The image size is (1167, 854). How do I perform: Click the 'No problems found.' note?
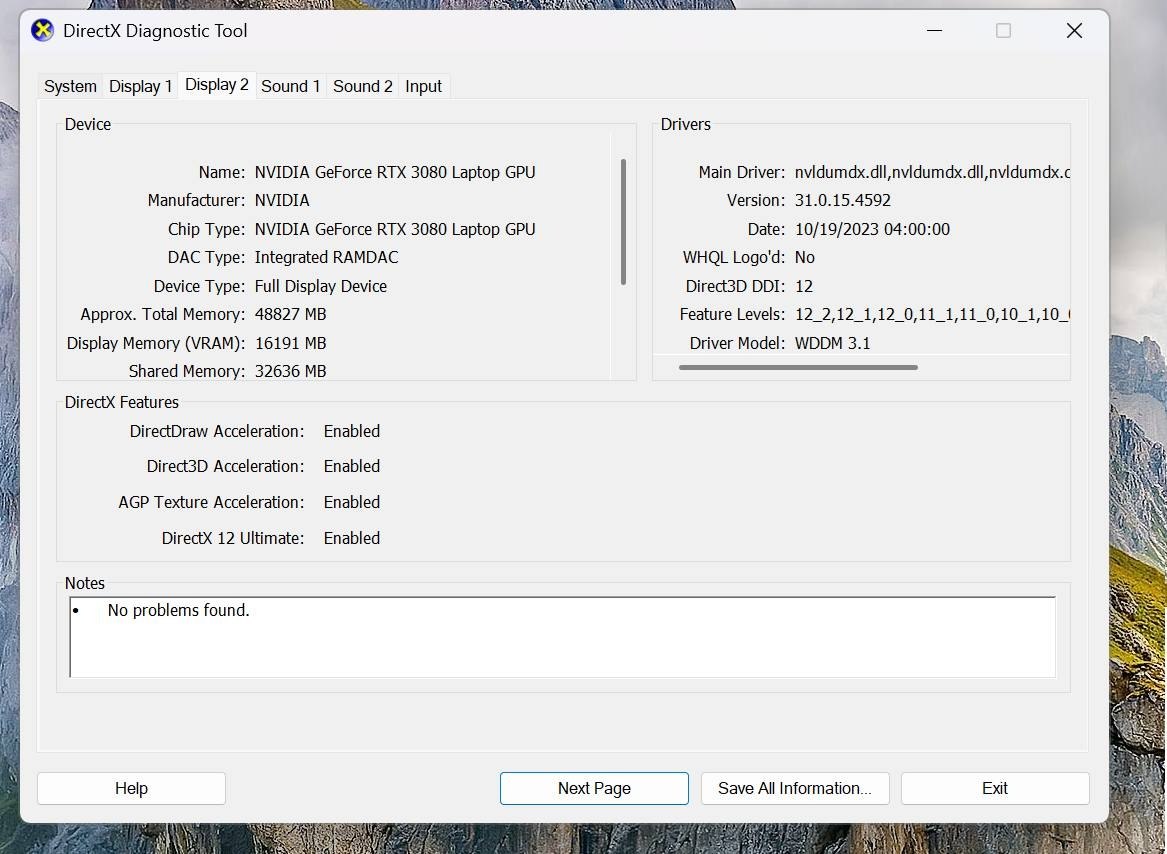[179, 611]
